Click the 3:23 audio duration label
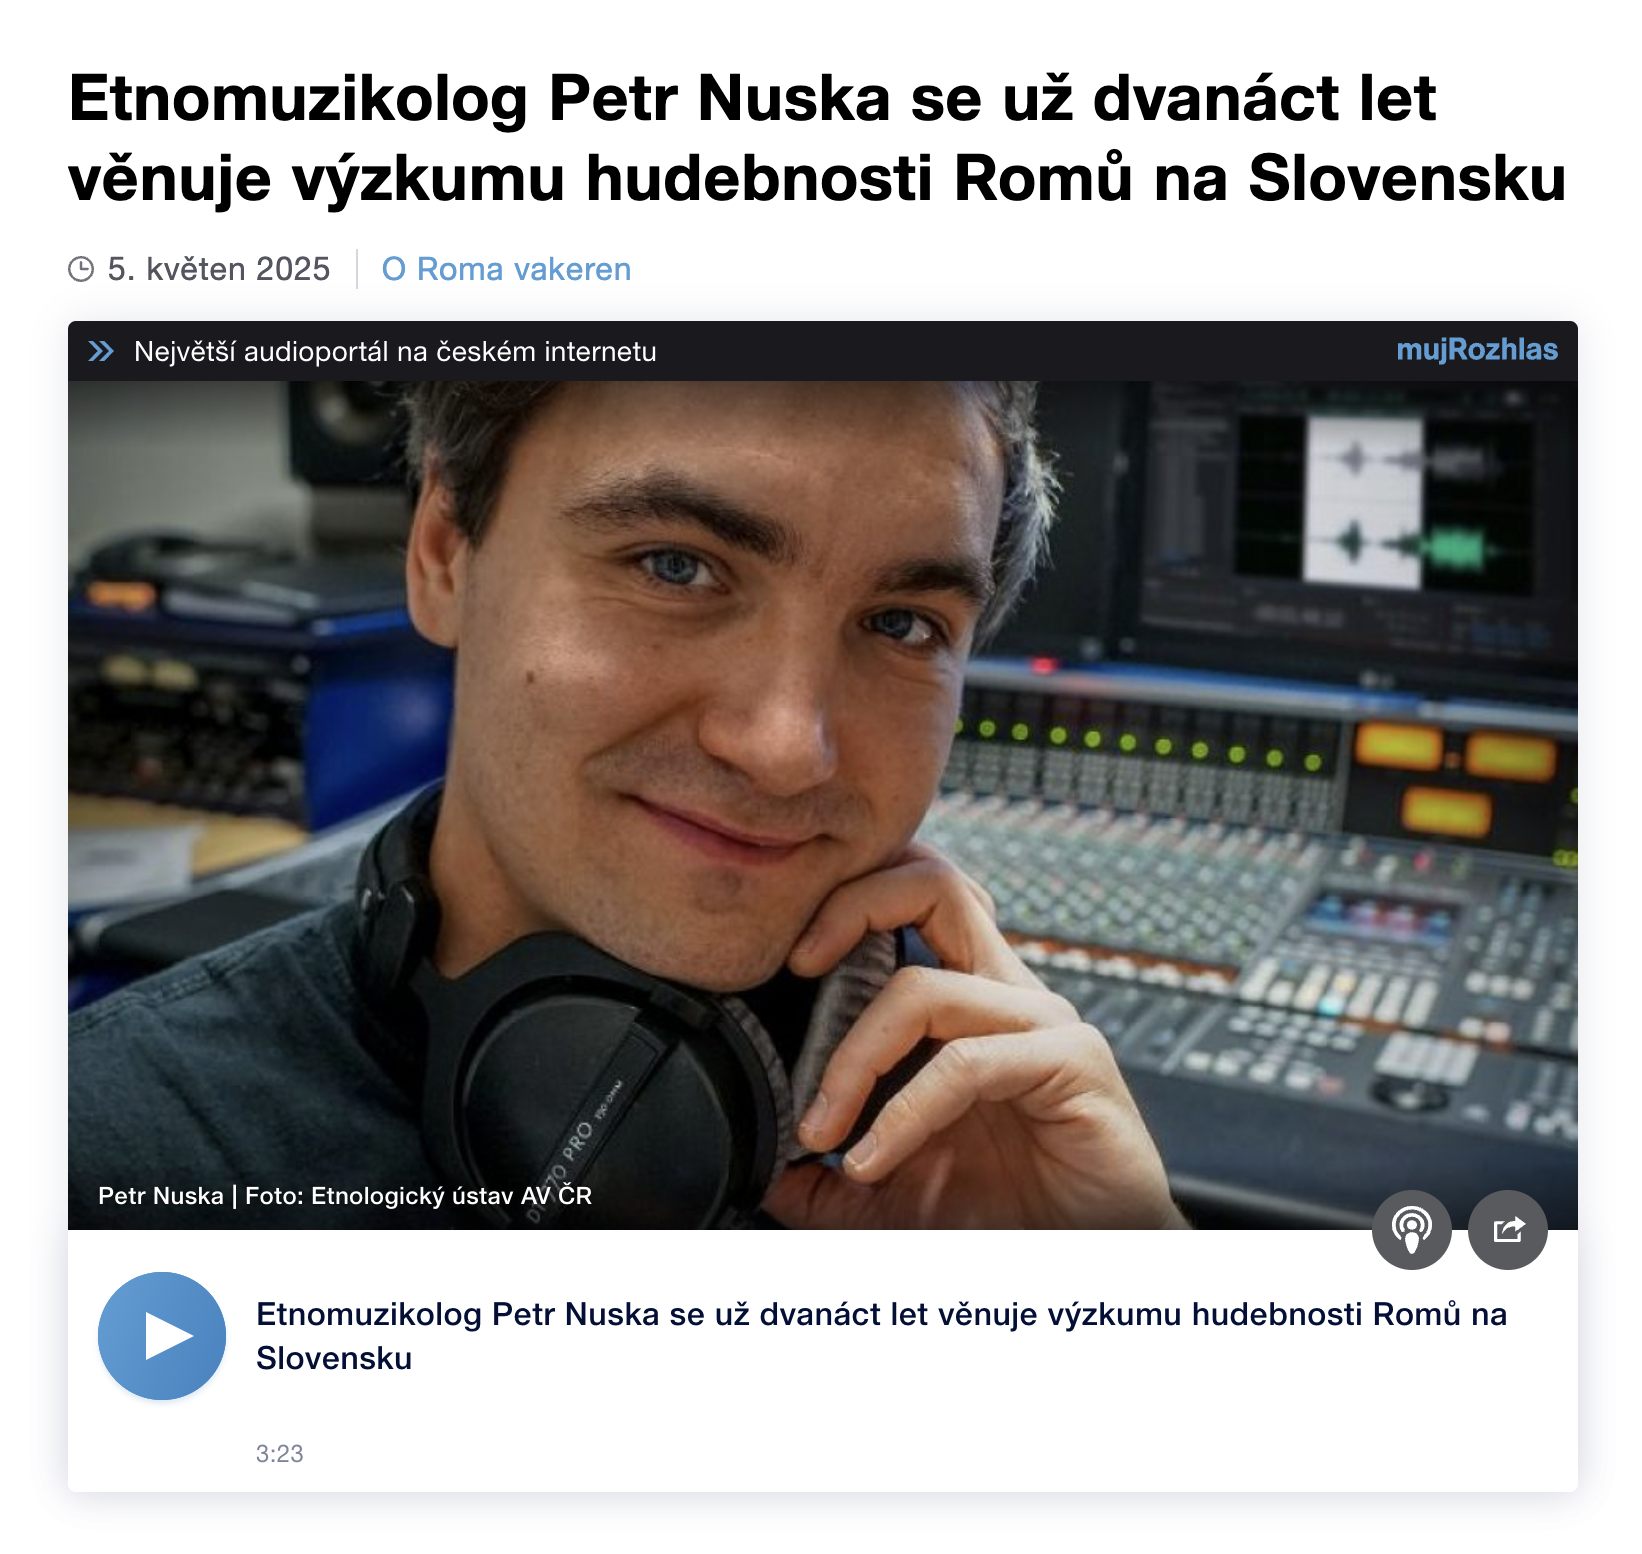 [279, 1453]
